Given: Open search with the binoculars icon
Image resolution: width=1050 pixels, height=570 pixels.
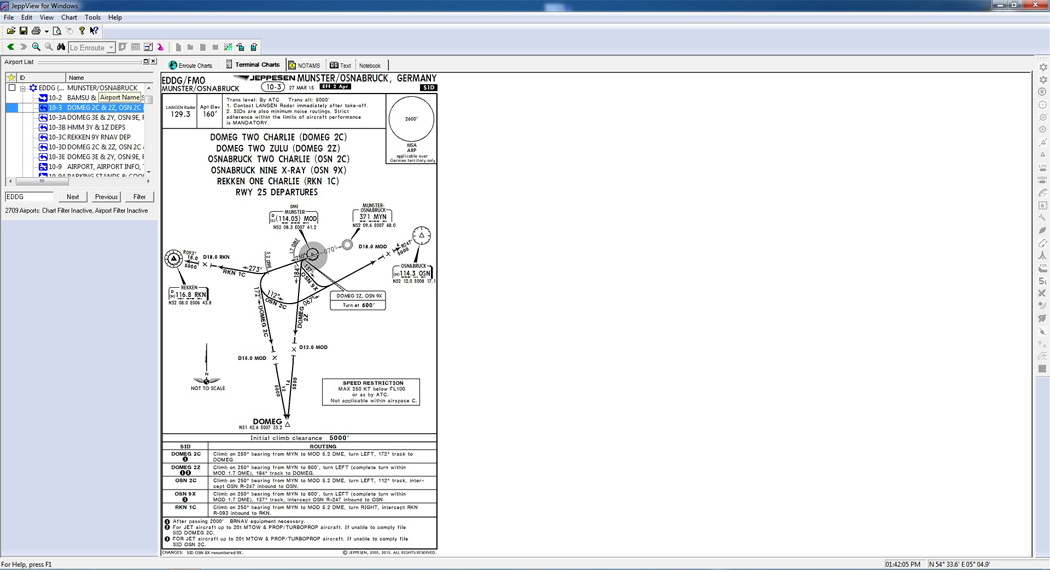Looking at the screenshot, I should coord(61,47).
